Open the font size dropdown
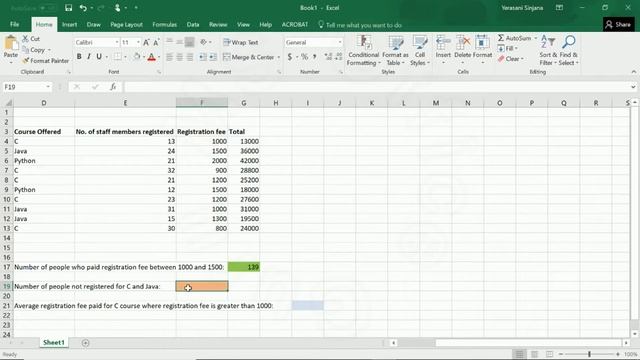640x360 pixels. tap(138, 42)
